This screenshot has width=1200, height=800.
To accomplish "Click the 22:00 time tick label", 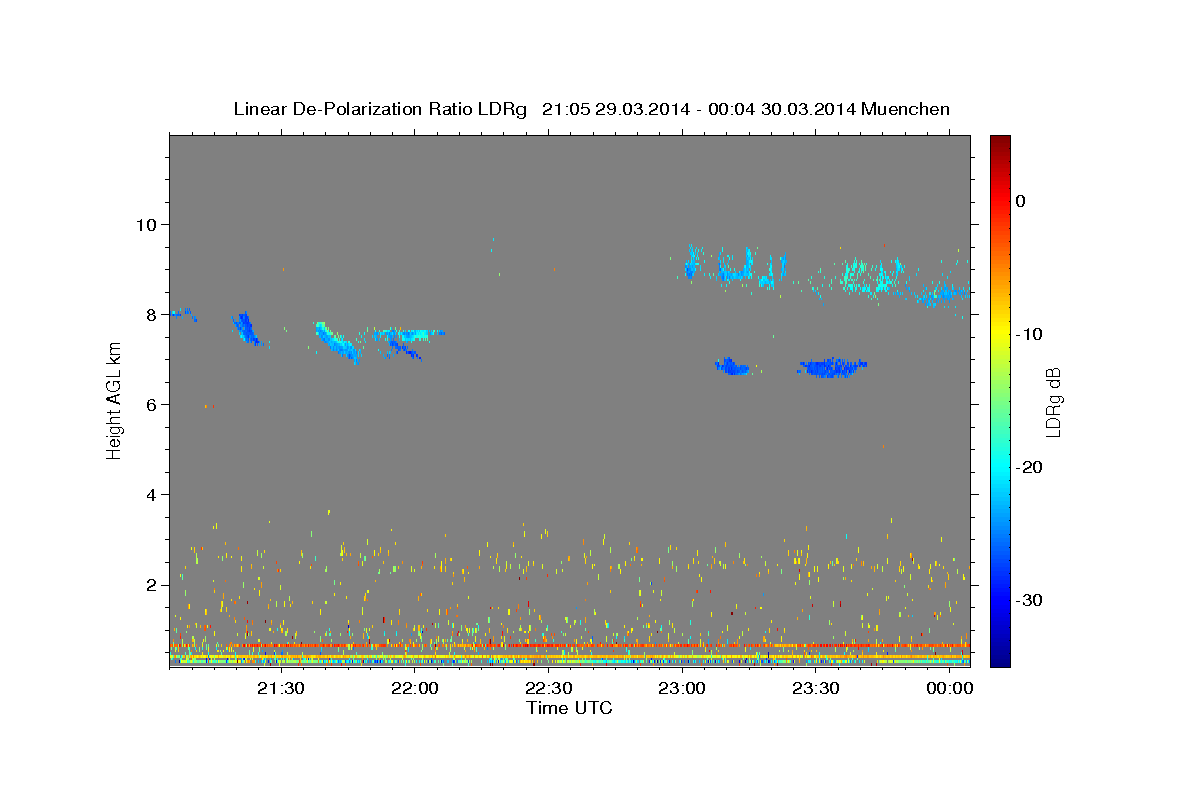I will (415, 688).
